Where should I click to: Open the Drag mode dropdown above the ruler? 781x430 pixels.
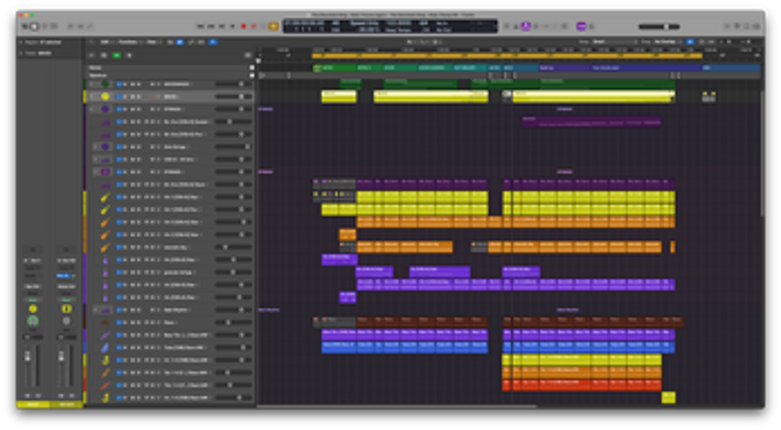coord(668,42)
